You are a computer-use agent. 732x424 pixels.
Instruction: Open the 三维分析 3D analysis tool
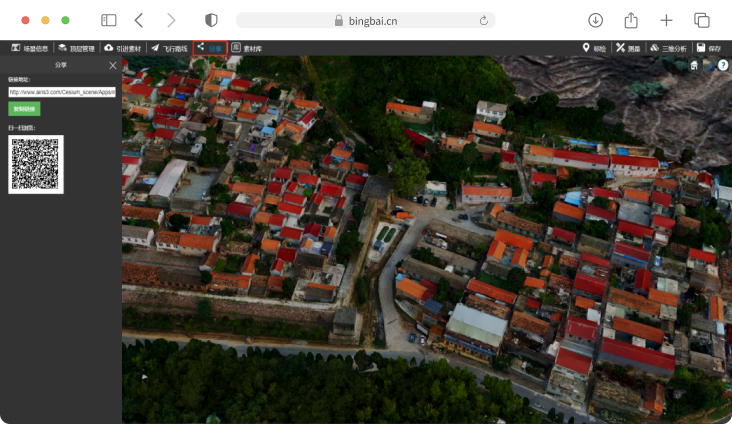(668, 48)
